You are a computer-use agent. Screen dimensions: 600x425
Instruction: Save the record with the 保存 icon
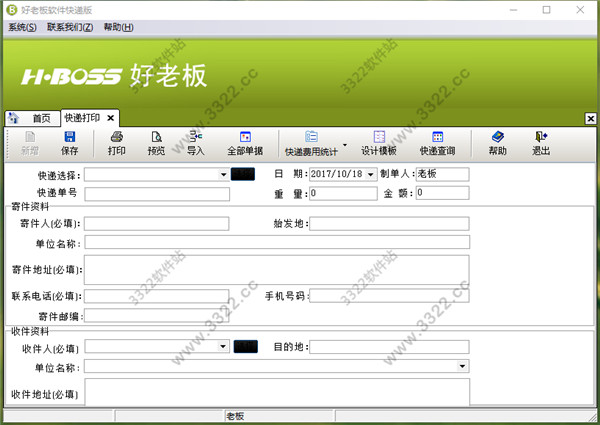point(69,143)
